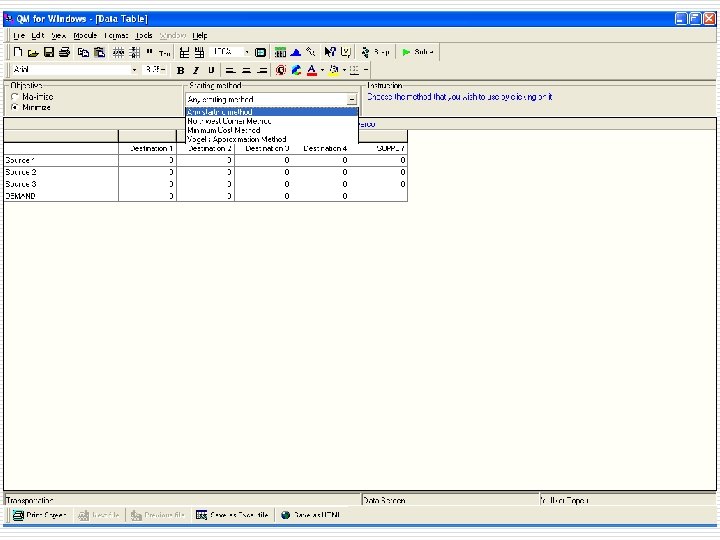Click the first grid-lines toolbar icon
The width and height of the screenshot is (720, 540).
pyautogui.click(x=118, y=52)
